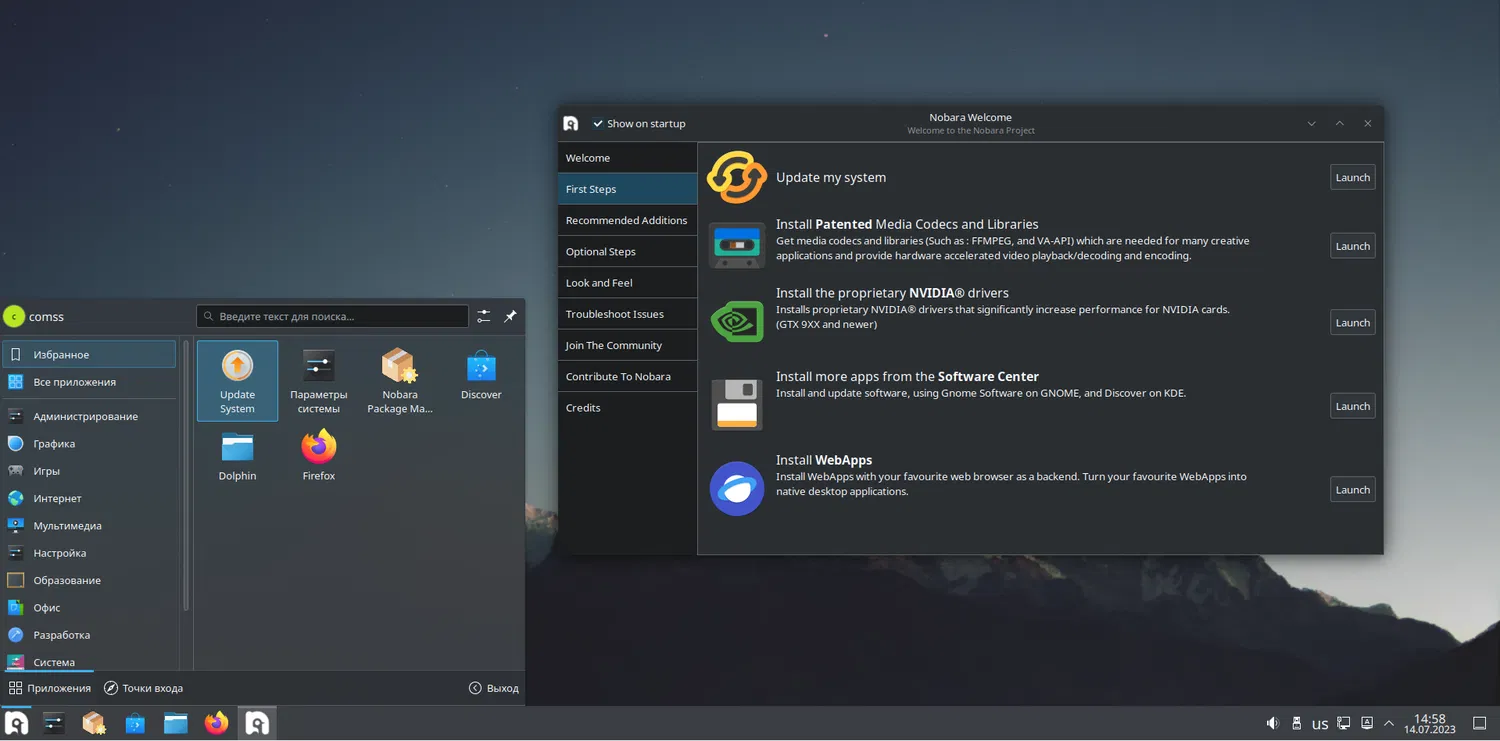
Task: Open the removable devices tray icon
Action: 1296,723
